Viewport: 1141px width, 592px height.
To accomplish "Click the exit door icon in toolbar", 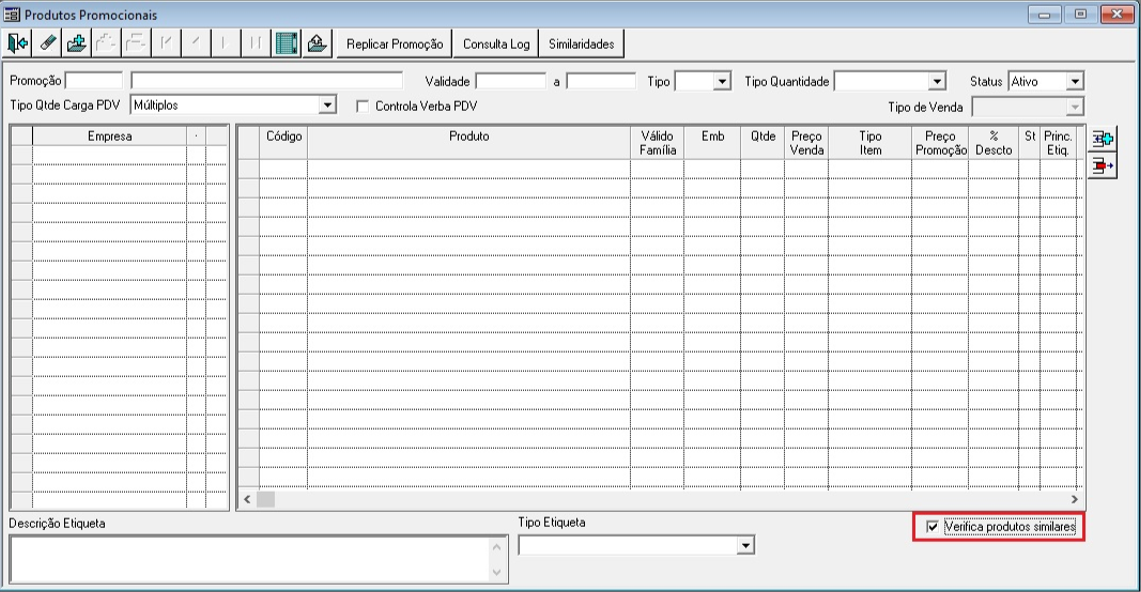I will coord(17,44).
